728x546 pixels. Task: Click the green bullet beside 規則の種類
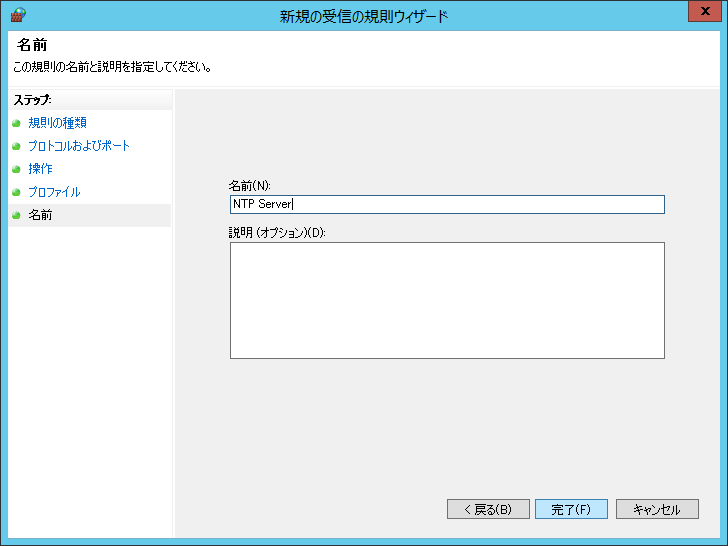pyautogui.click(x=16, y=123)
